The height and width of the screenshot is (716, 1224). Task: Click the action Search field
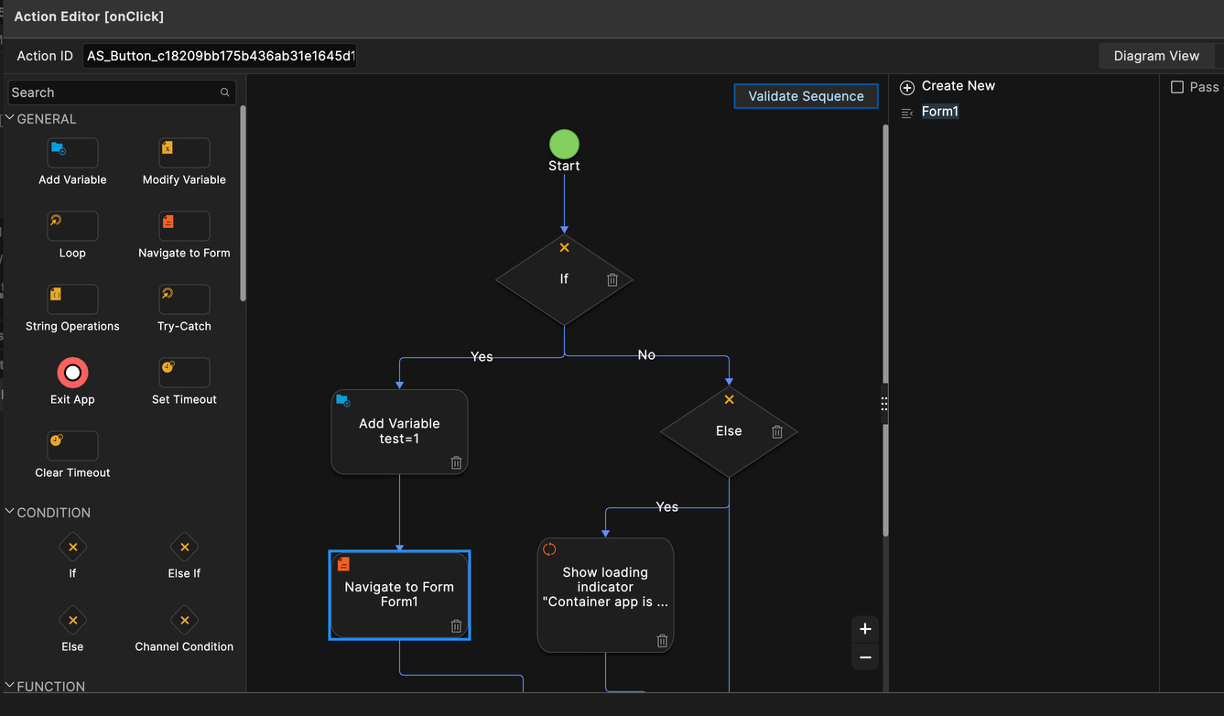[113, 92]
